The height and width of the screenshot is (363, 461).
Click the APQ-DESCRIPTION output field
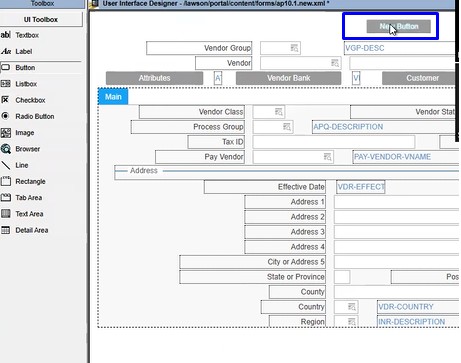(x=385, y=127)
